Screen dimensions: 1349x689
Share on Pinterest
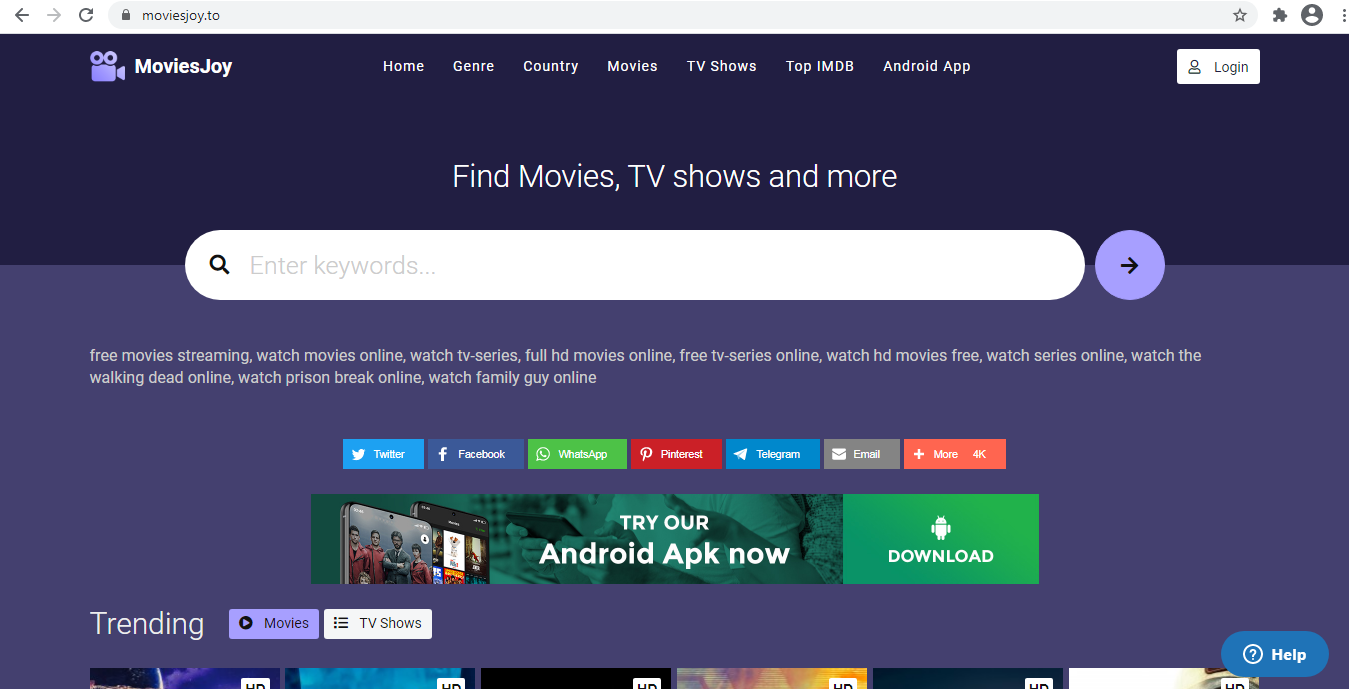pyautogui.click(x=676, y=454)
